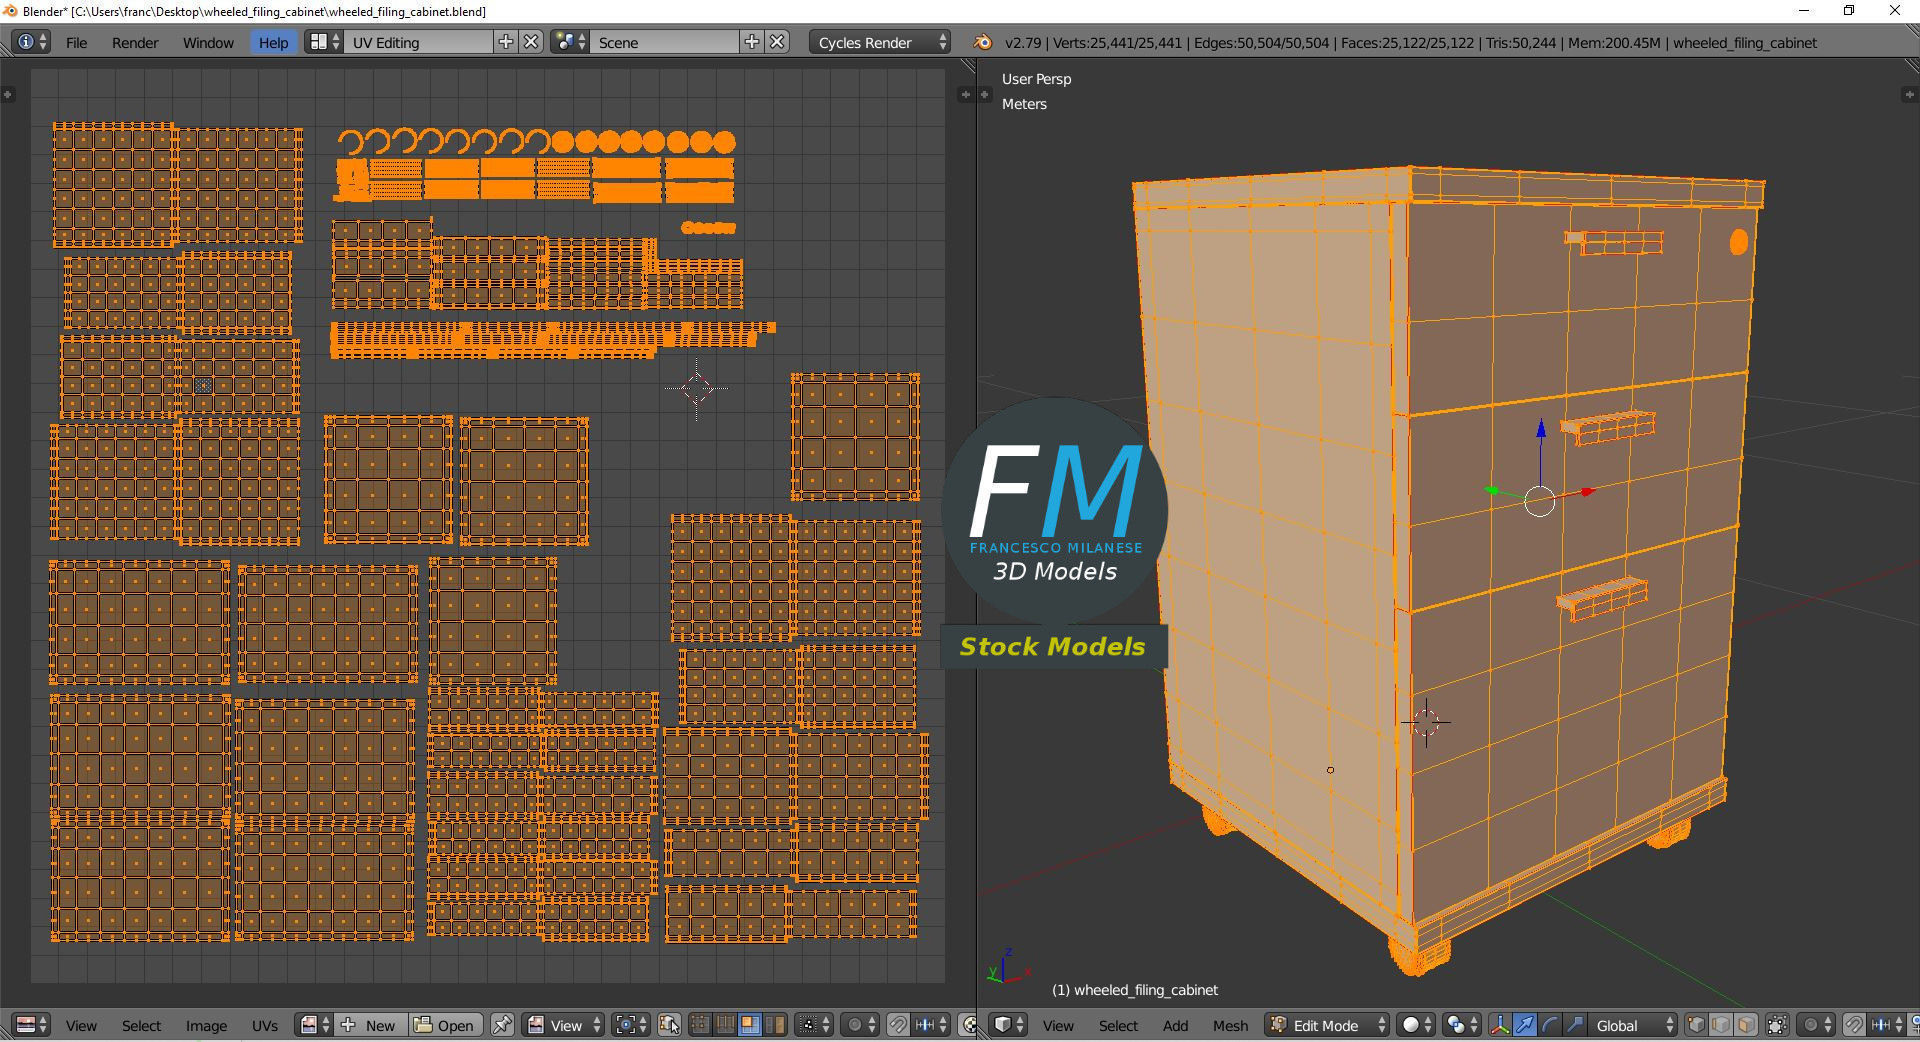Open the 3D viewport pivot point selector
The image size is (1920, 1042).
pos(1462,1025)
